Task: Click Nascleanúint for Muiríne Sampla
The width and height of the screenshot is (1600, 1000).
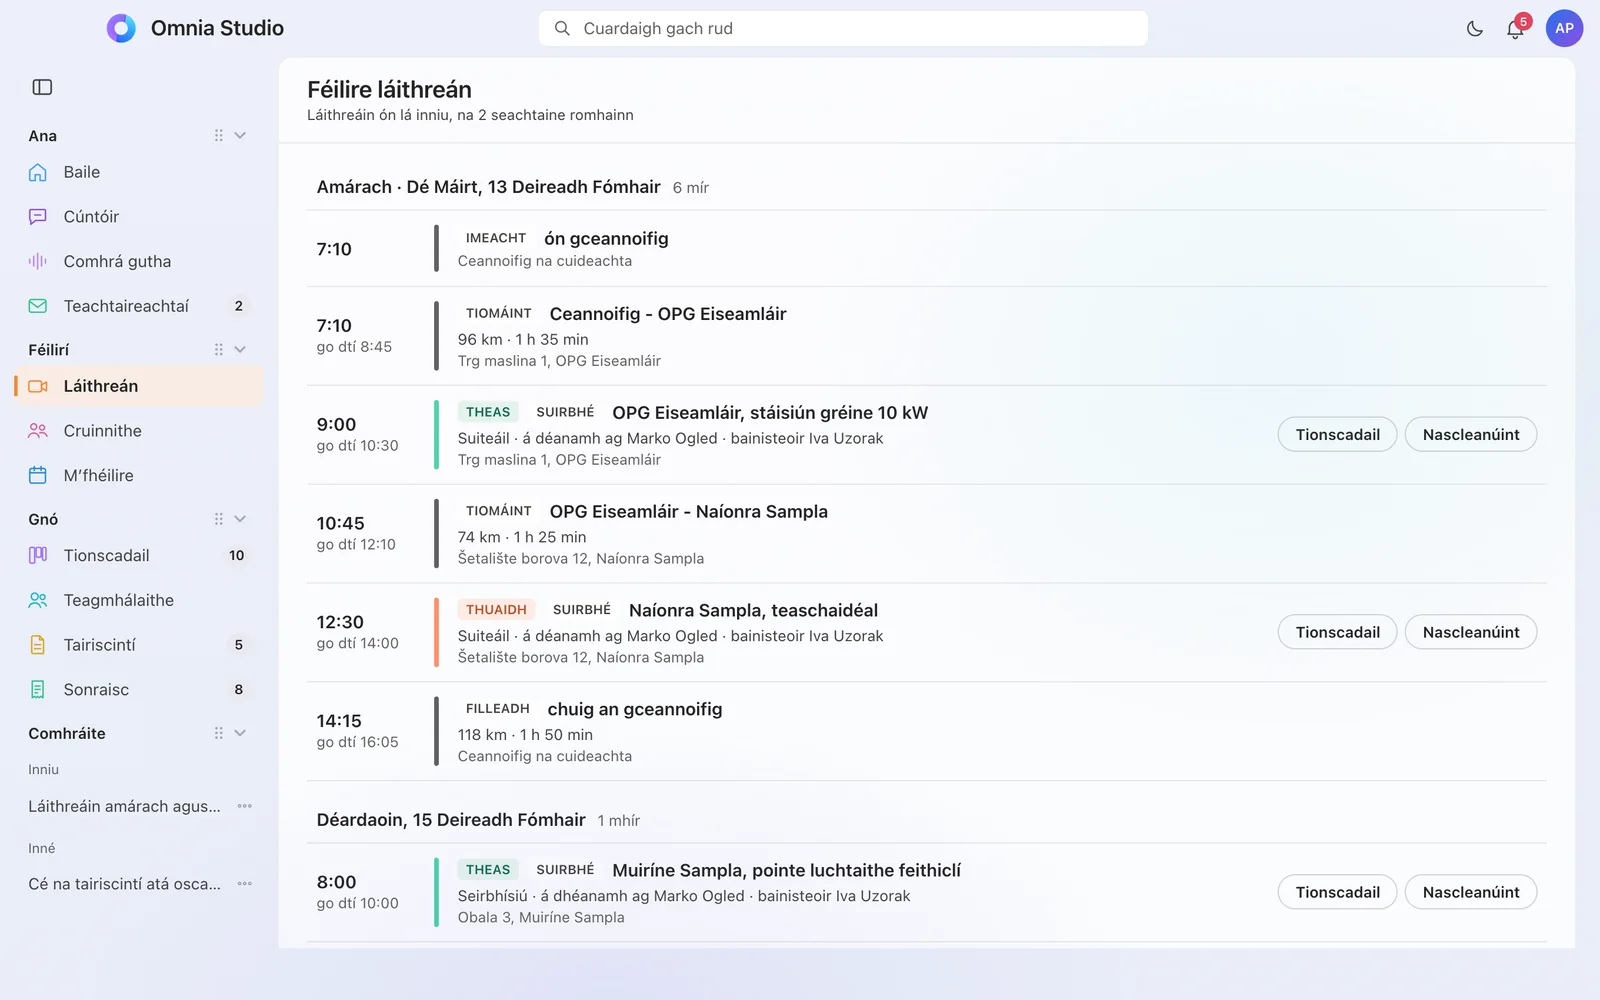Action: (1470, 892)
